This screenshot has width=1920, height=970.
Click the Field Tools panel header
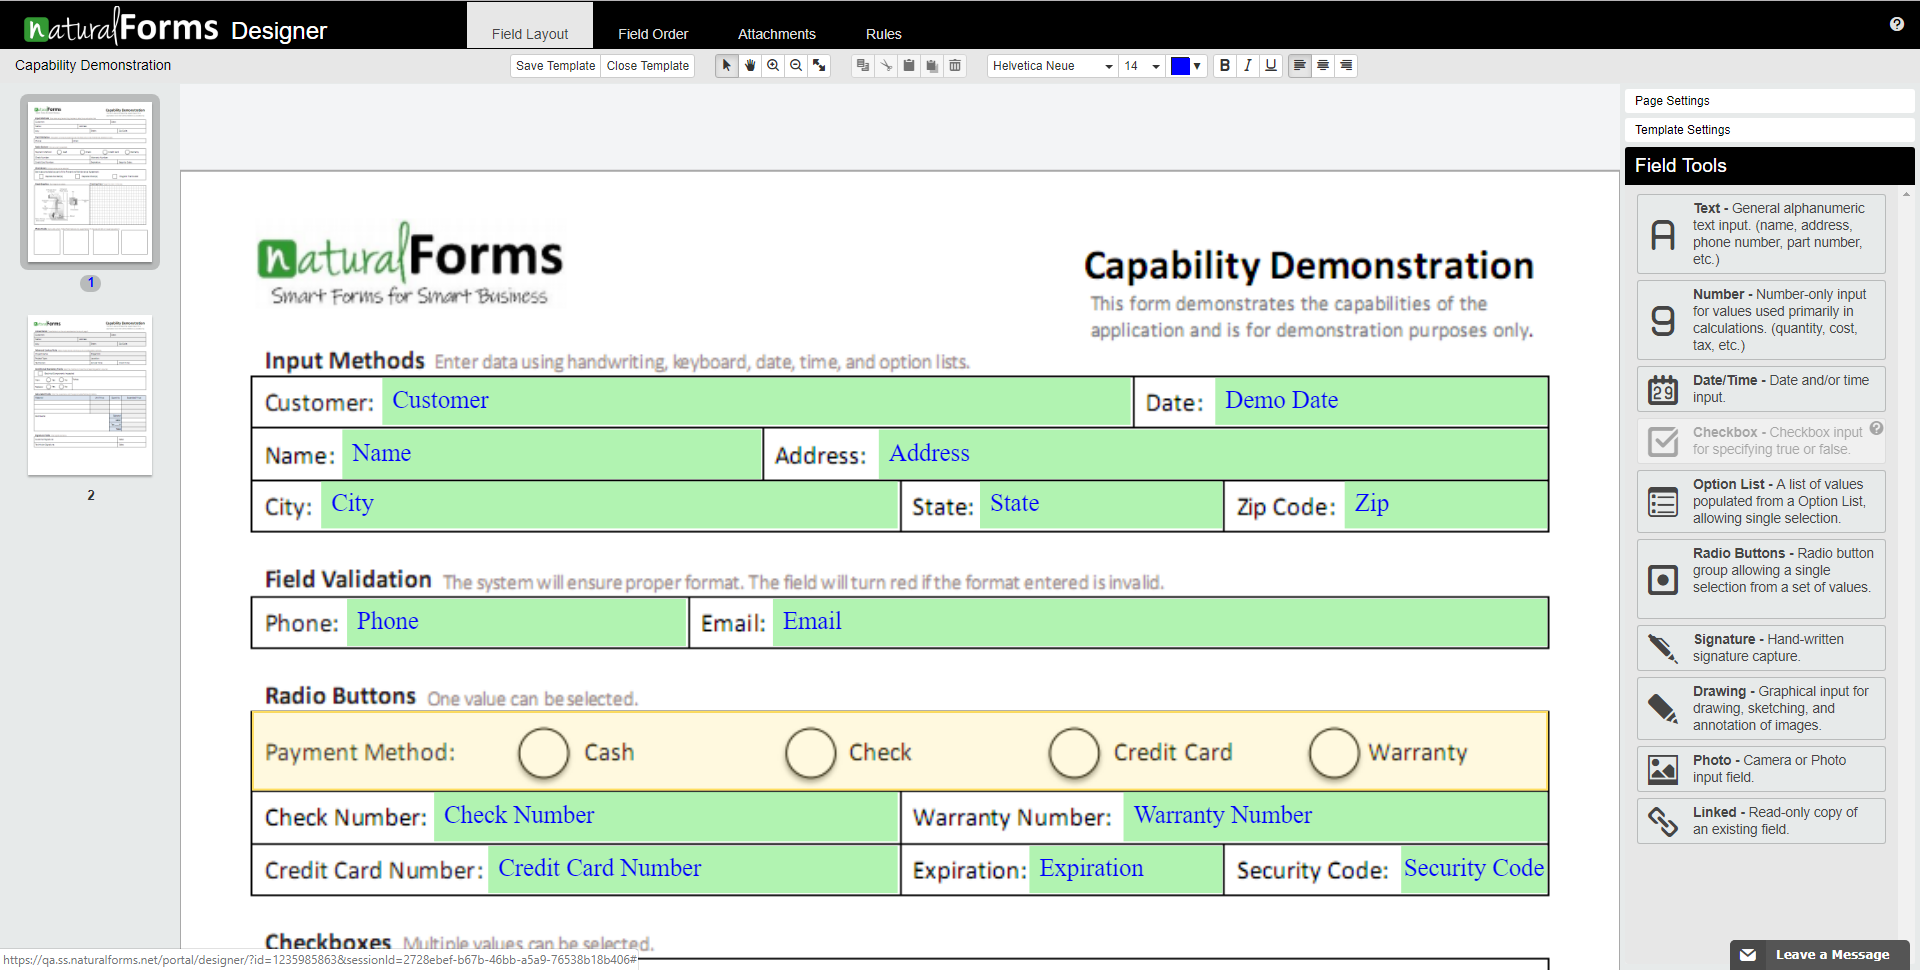[1769, 166]
